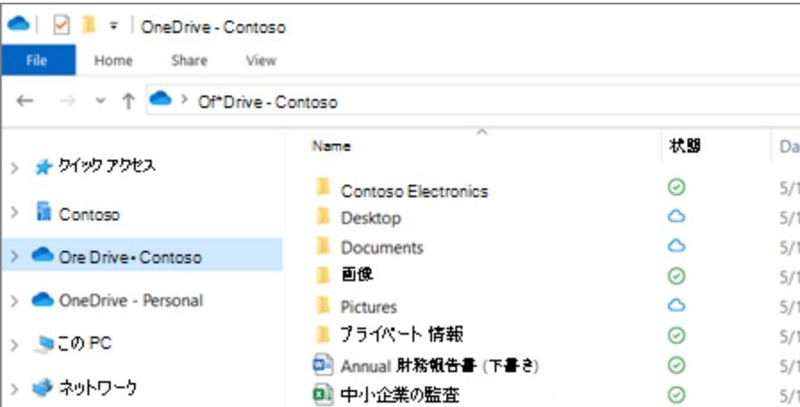Select the Annual 財務報告書 document name

click(x=440, y=366)
